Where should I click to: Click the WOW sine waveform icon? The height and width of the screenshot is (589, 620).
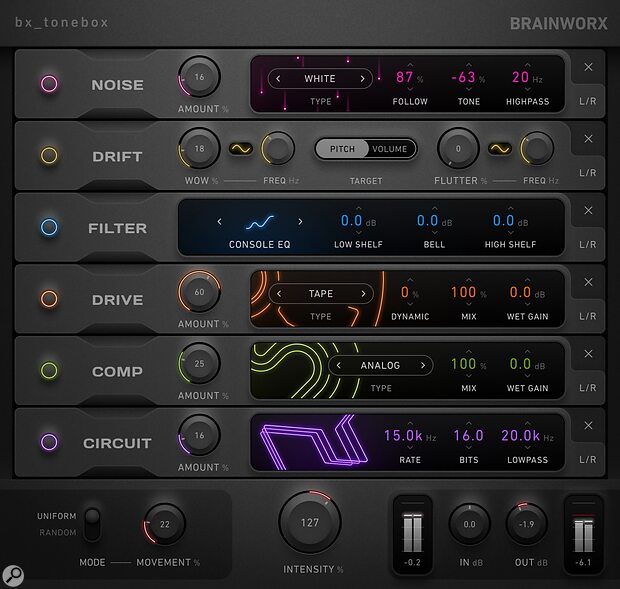point(241,149)
